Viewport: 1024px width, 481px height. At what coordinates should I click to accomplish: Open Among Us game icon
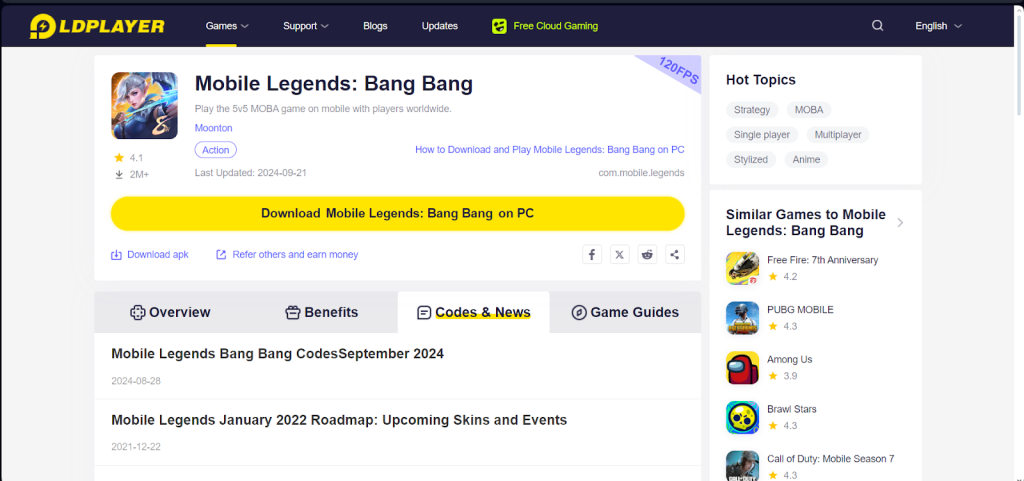pos(743,367)
